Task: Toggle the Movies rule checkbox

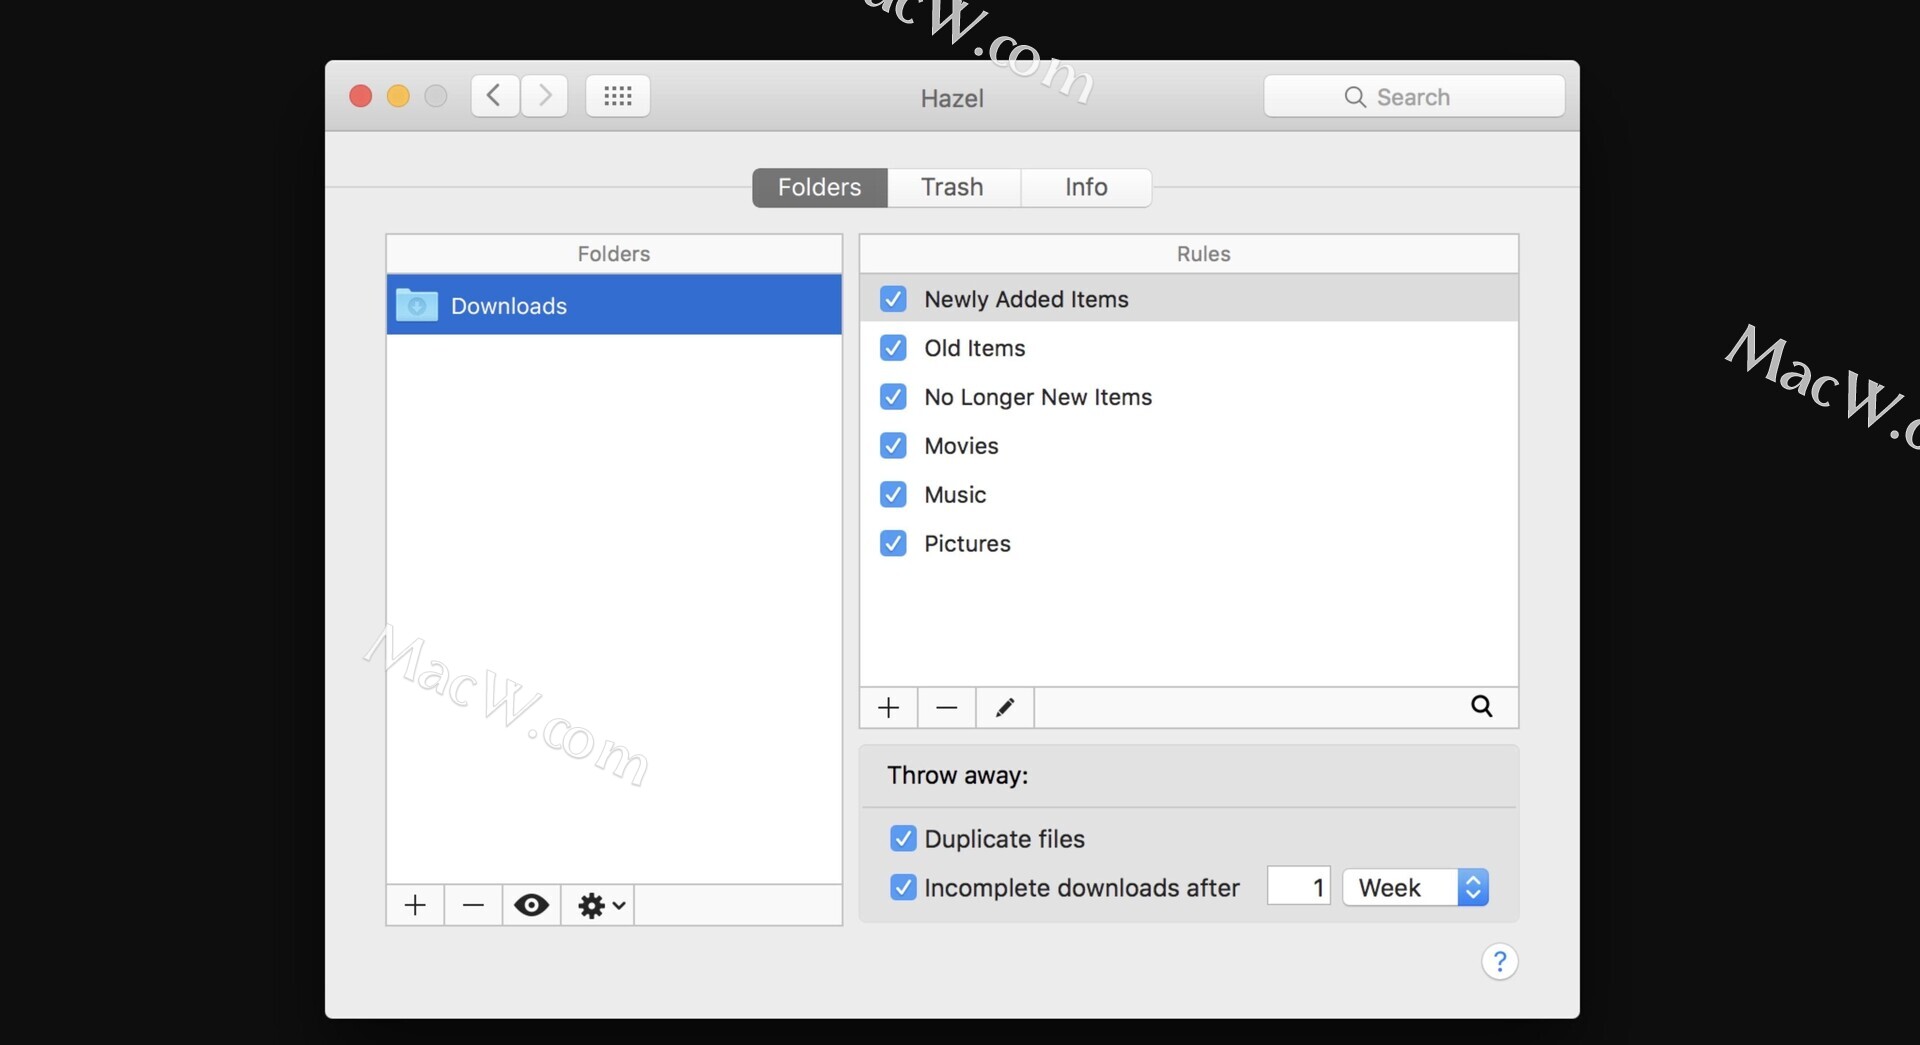Action: coord(893,446)
